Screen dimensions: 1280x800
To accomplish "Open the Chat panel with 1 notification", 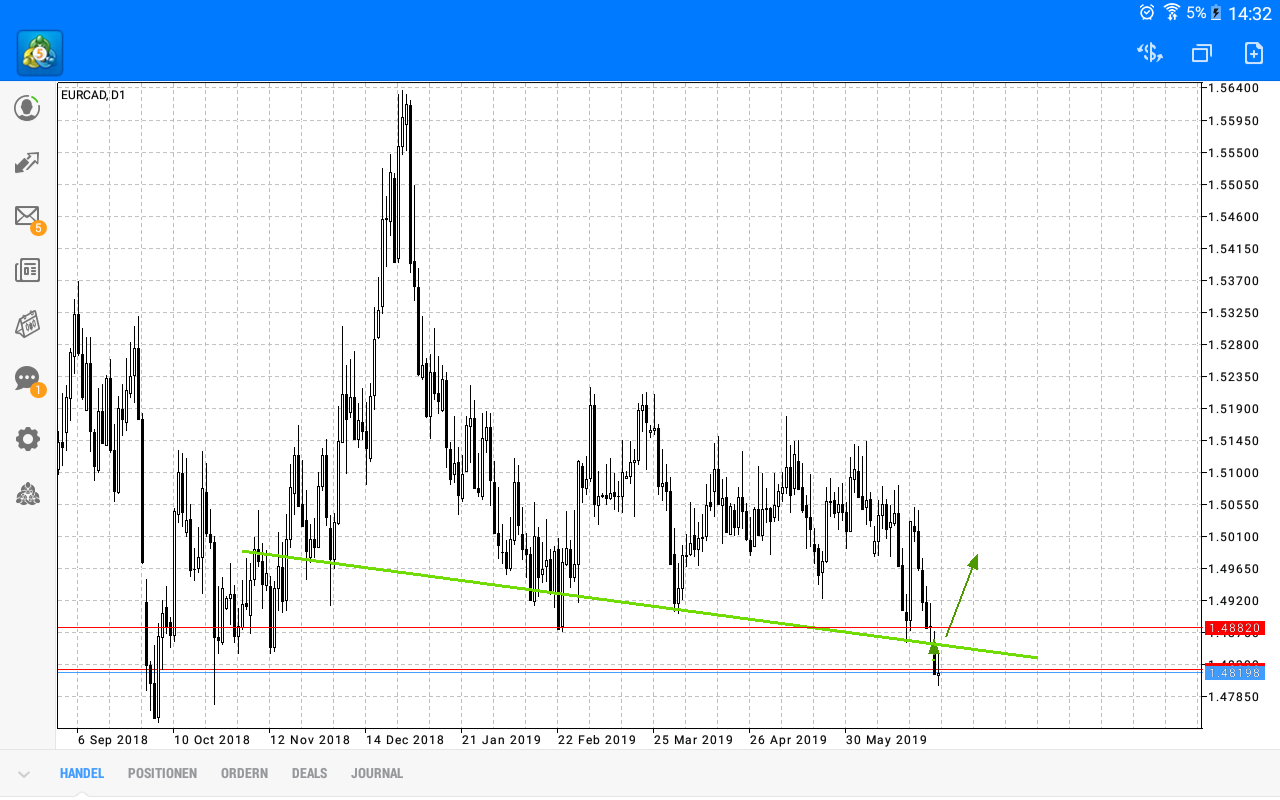I will point(27,379).
